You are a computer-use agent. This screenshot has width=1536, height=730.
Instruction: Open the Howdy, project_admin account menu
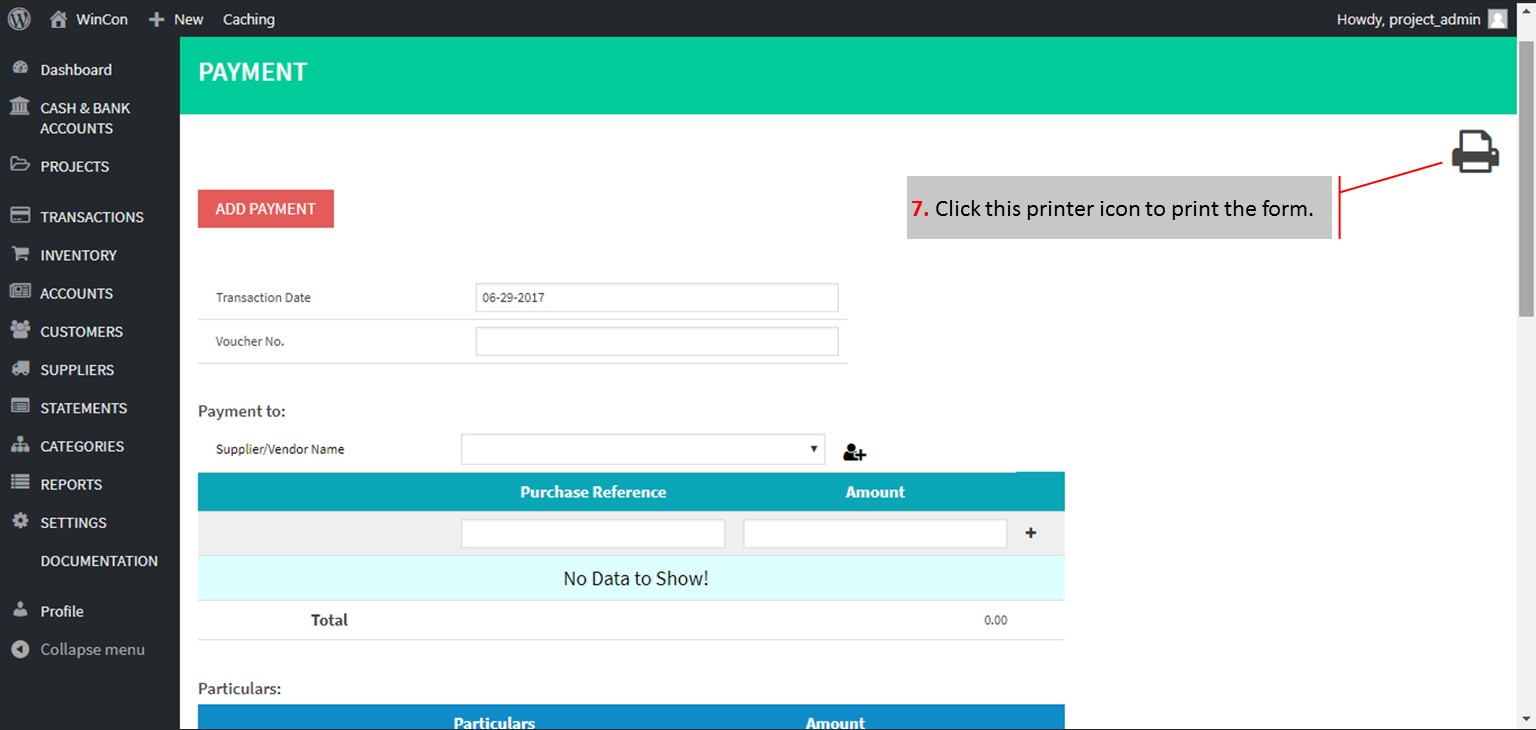tap(1408, 19)
